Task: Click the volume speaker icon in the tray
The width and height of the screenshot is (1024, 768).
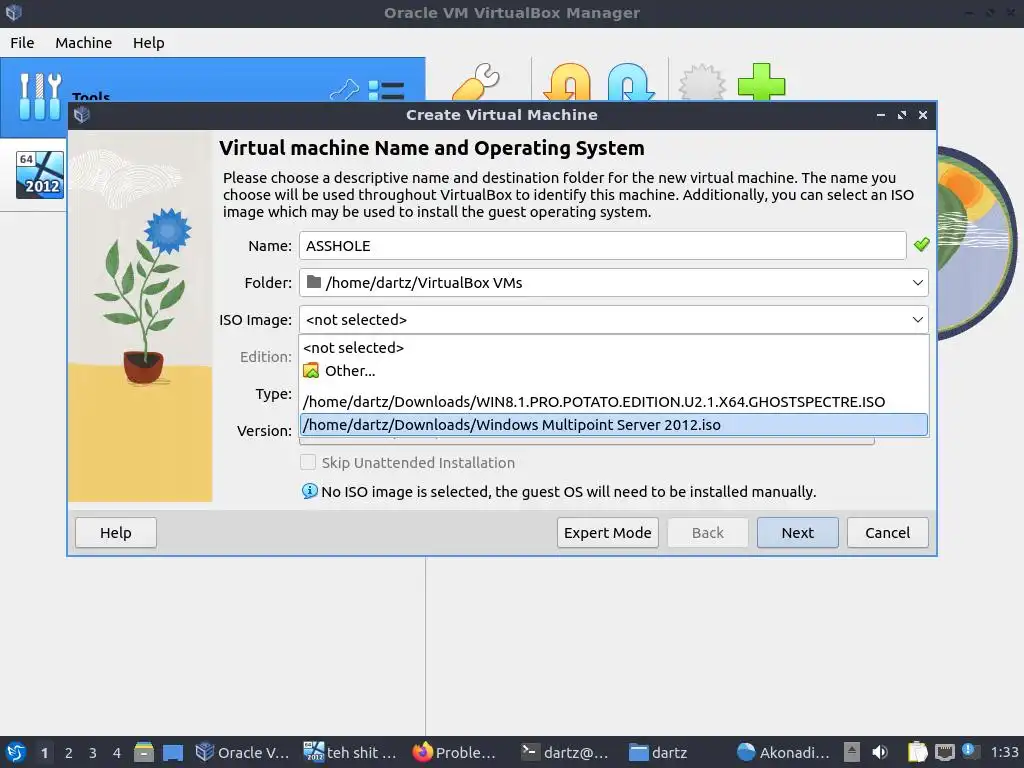Action: click(880, 752)
